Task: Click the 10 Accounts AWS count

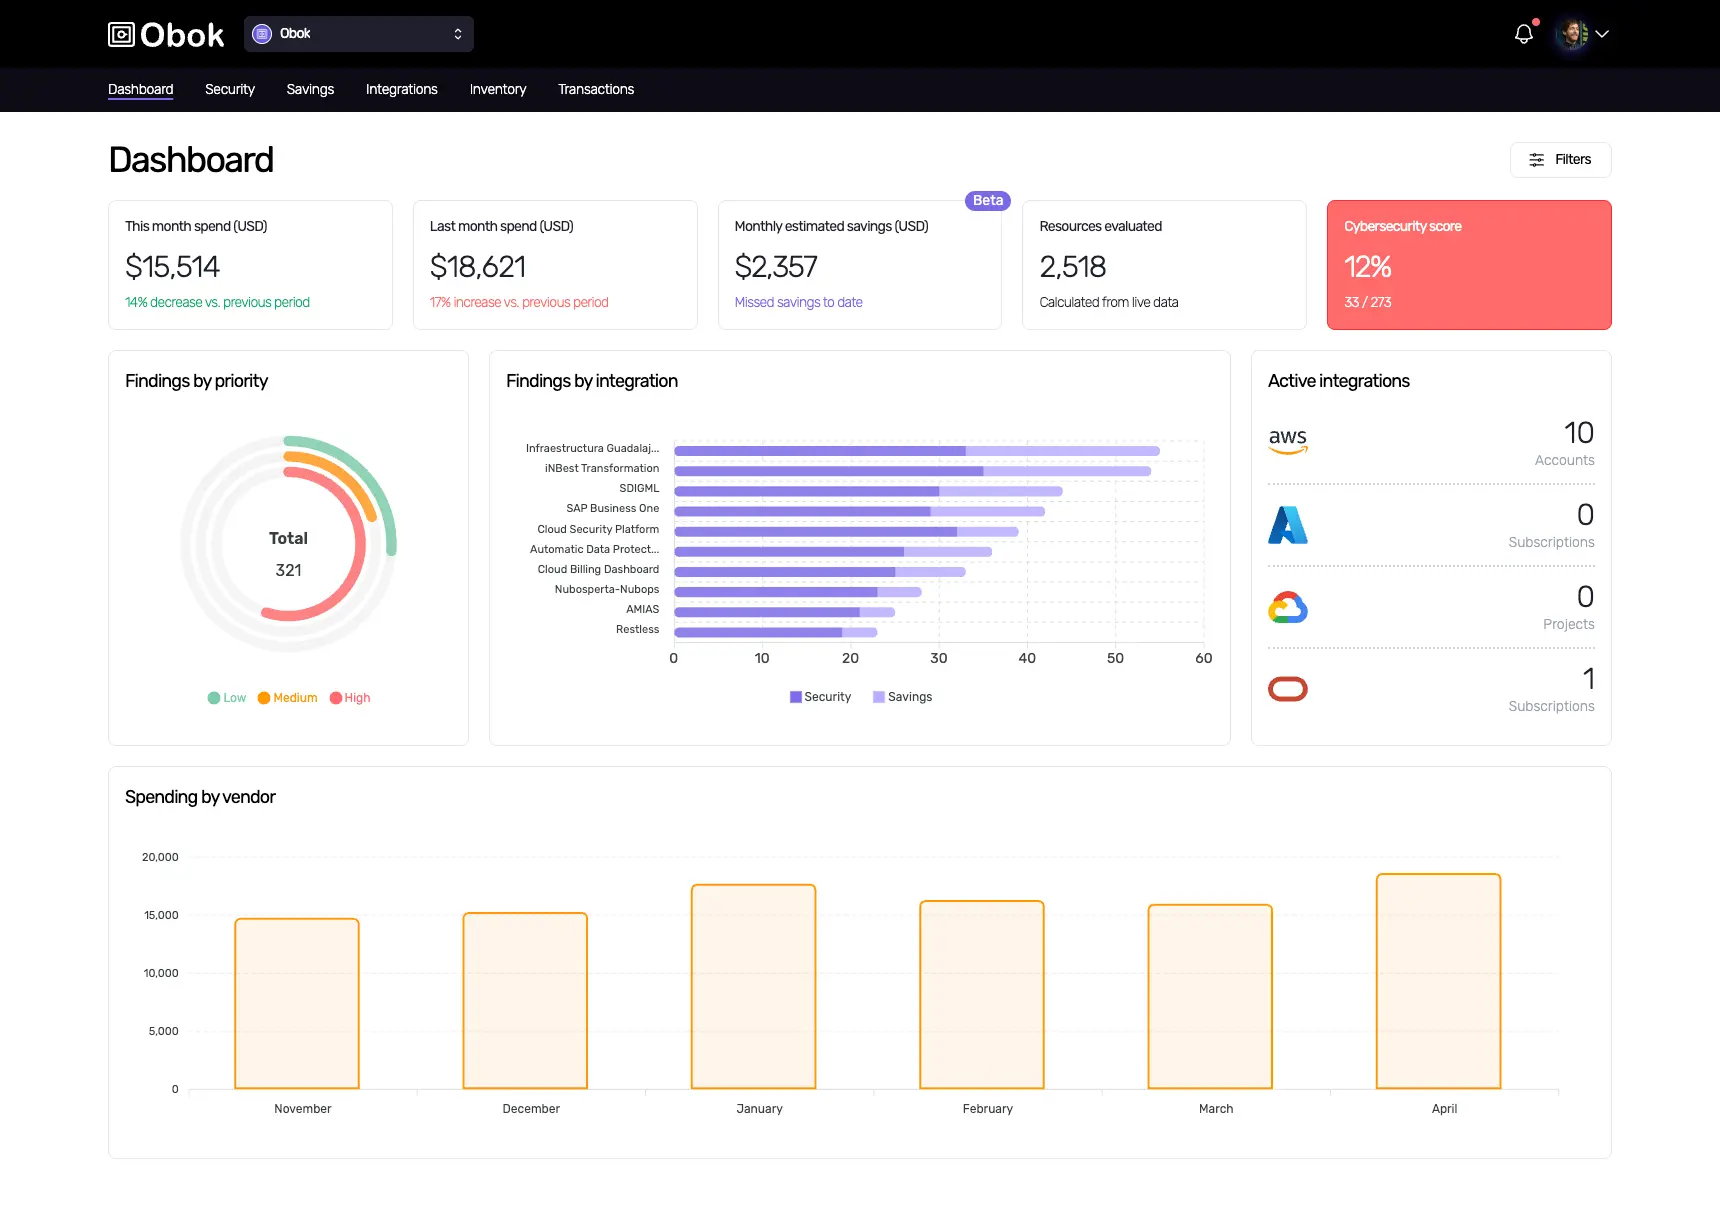Action: (1565, 443)
